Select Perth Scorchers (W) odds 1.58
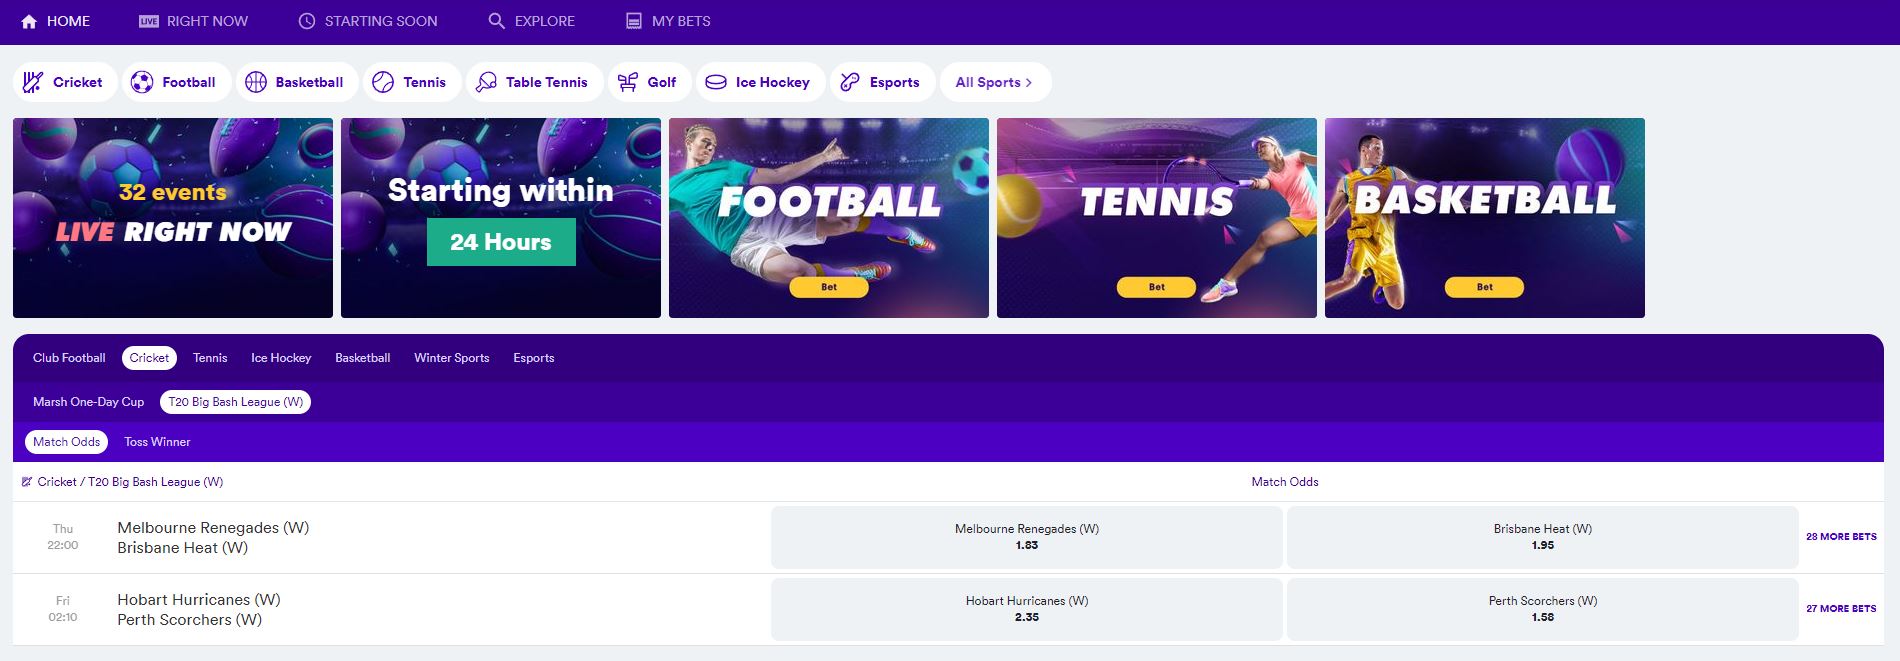The image size is (1900, 661). [1543, 609]
